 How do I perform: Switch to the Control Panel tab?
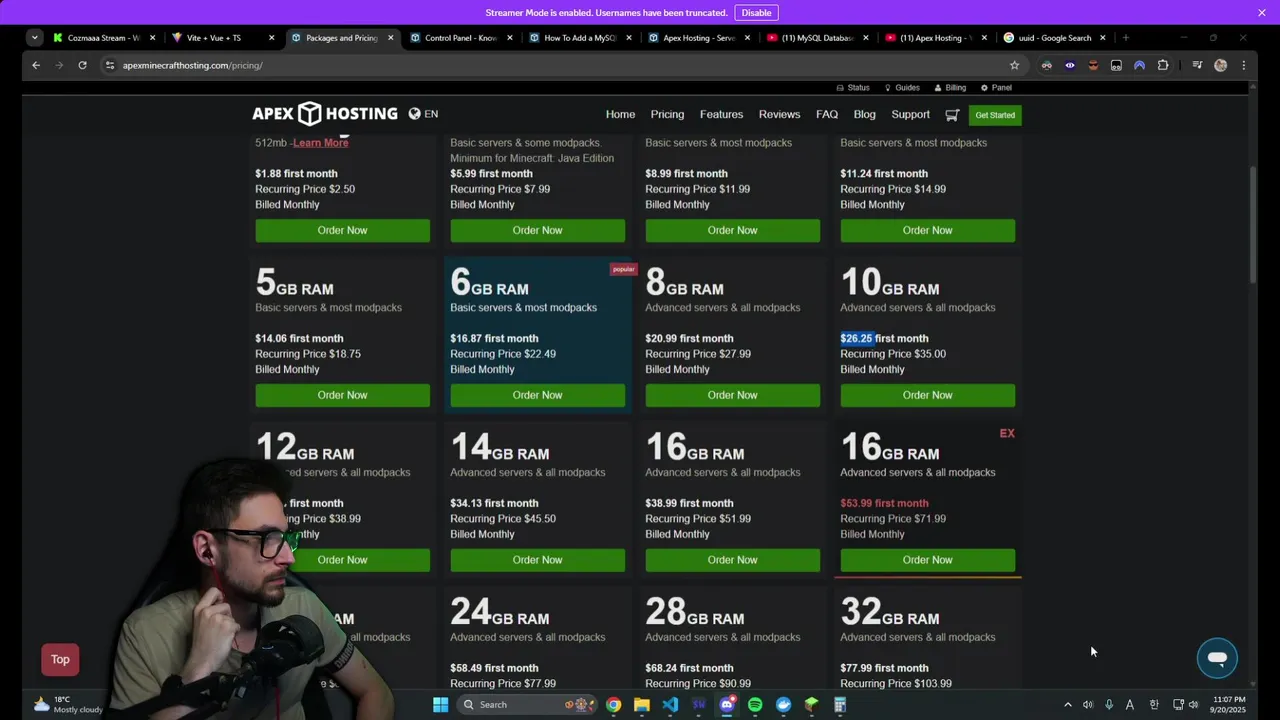coord(461,38)
